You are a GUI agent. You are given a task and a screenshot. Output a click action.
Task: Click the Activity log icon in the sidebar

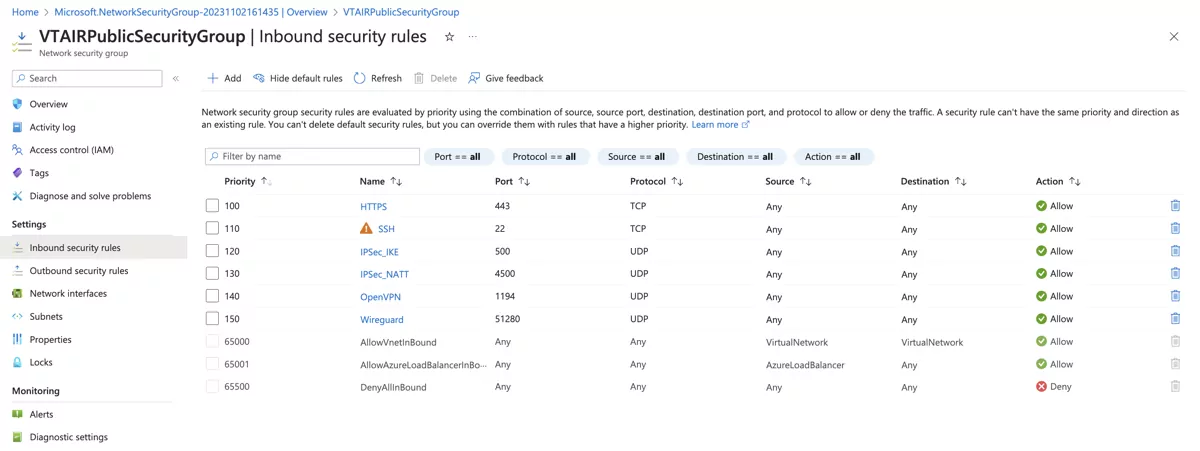click(x=17, y=127)
